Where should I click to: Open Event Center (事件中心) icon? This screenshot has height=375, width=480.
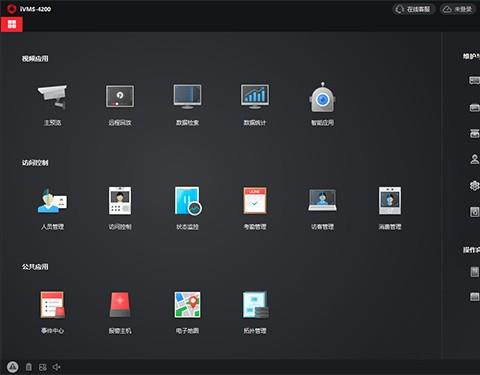(x=52, y=305)
